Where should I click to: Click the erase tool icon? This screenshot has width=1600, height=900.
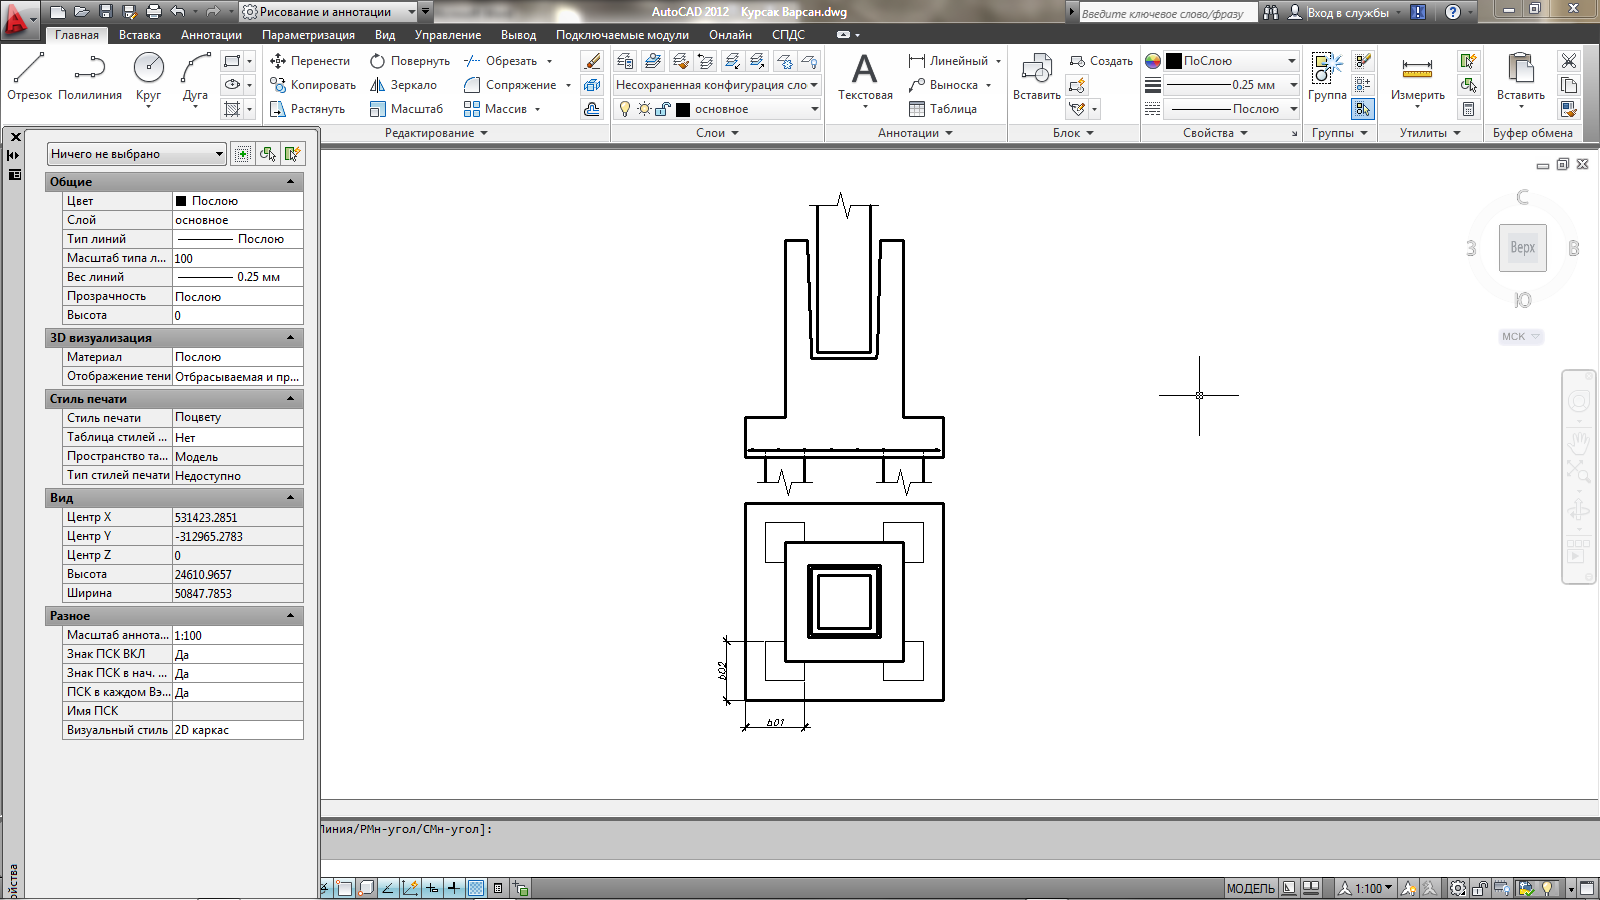[x=592, y=61]
